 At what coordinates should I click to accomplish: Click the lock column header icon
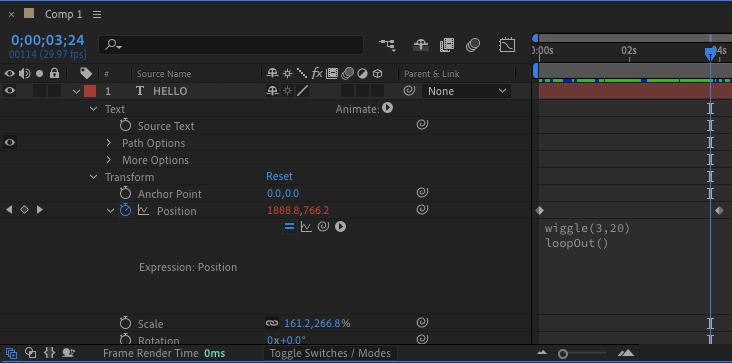click(x=55, y=73)
